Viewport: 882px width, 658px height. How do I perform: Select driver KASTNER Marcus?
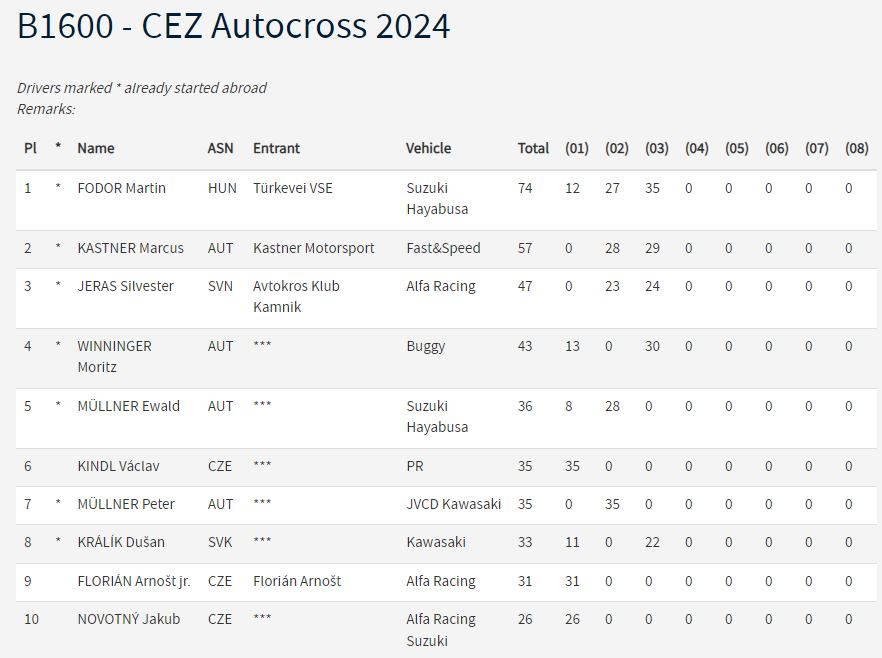click(x=130, y=249)
